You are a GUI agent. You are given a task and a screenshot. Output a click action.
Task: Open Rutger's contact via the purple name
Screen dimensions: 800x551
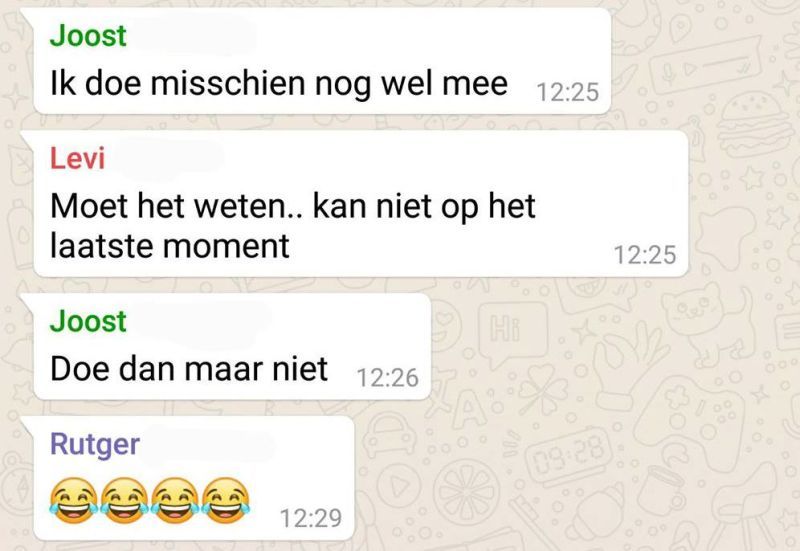[95, 445]
